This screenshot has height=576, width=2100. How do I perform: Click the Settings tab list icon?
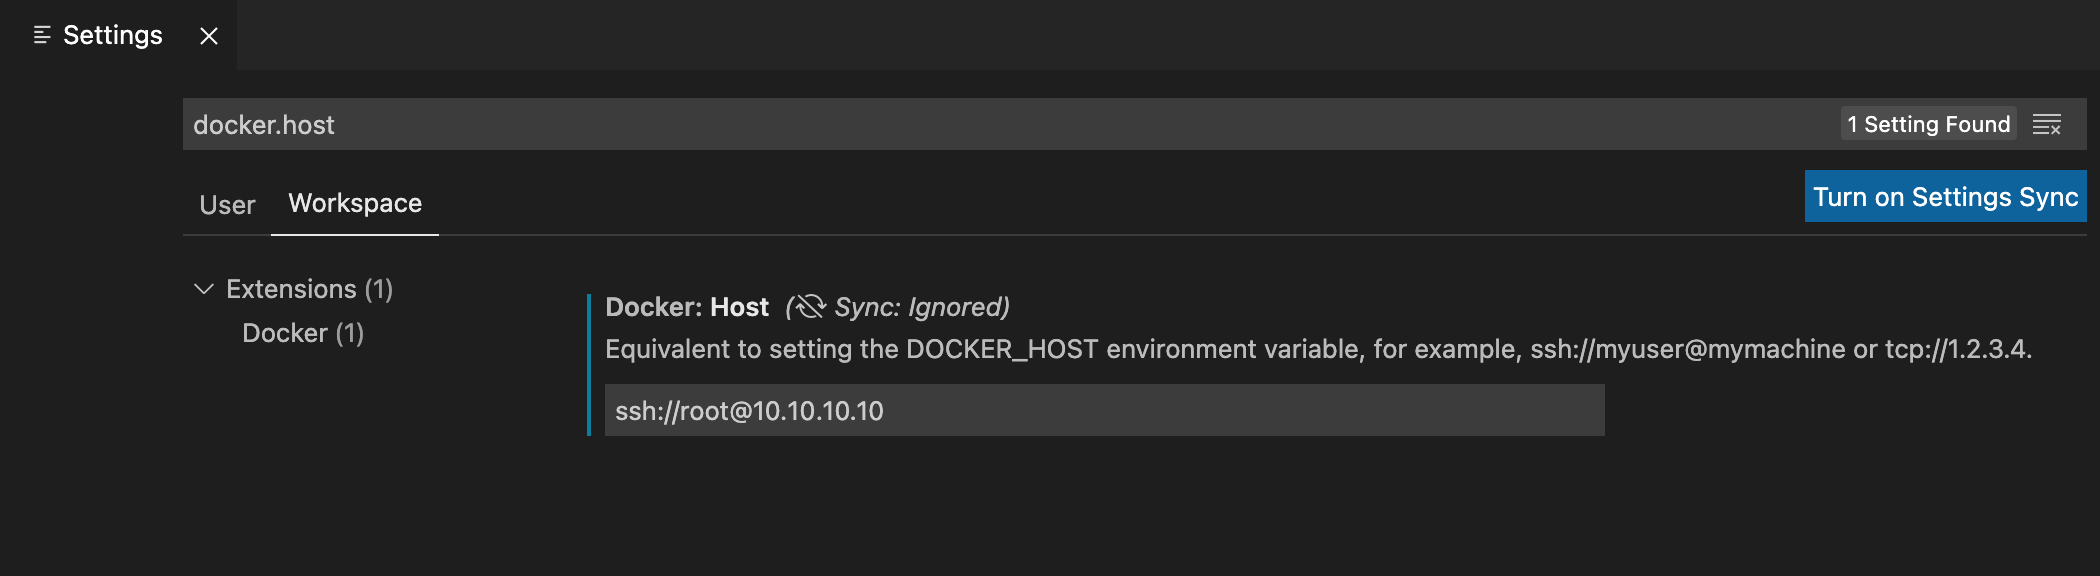(x=42, y=35)
